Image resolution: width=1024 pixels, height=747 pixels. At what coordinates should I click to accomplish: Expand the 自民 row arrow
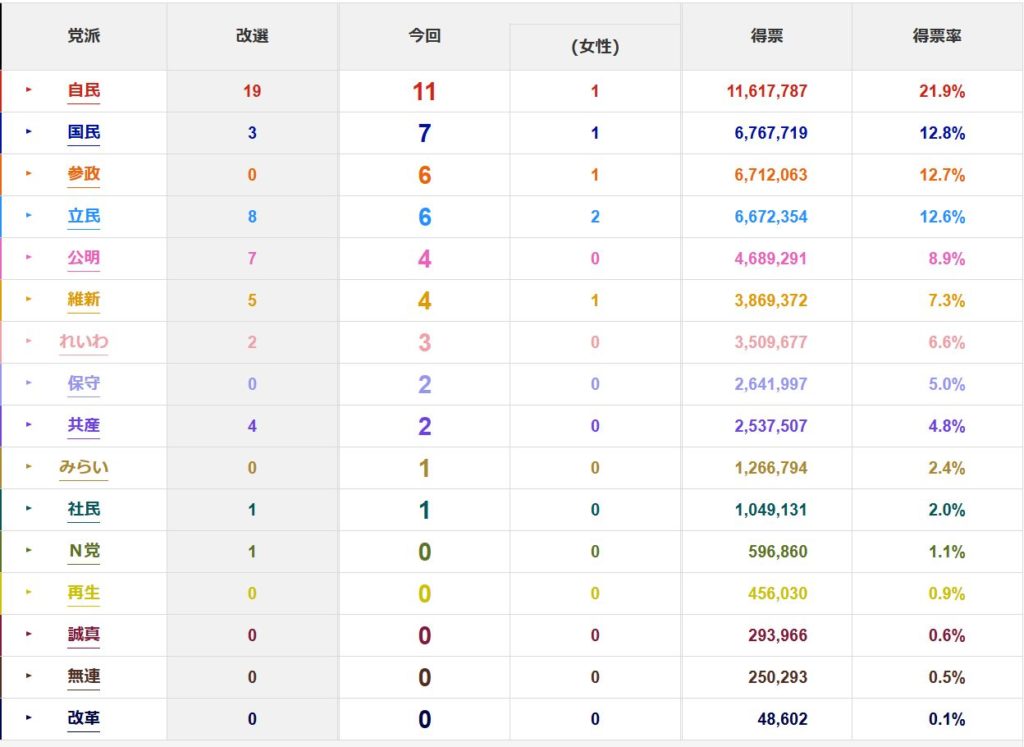click(29, 90)
